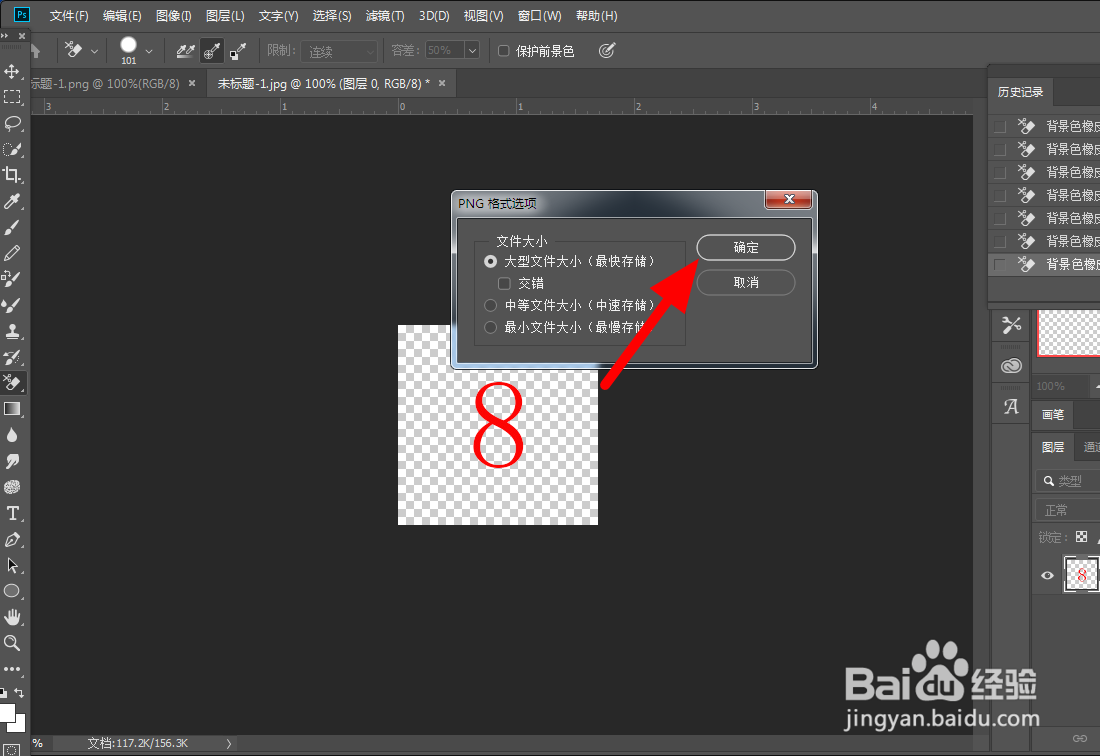Choose Sampling Continuous eyedropper option

[186, 50]
